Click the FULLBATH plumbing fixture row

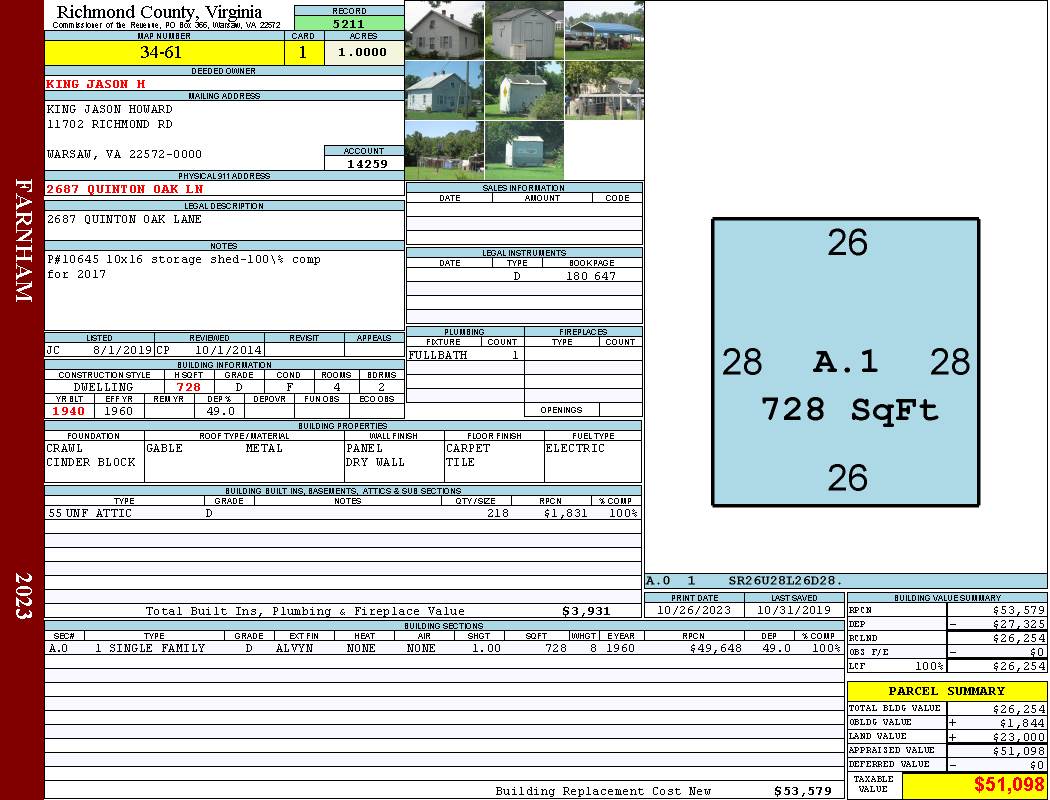465,355
